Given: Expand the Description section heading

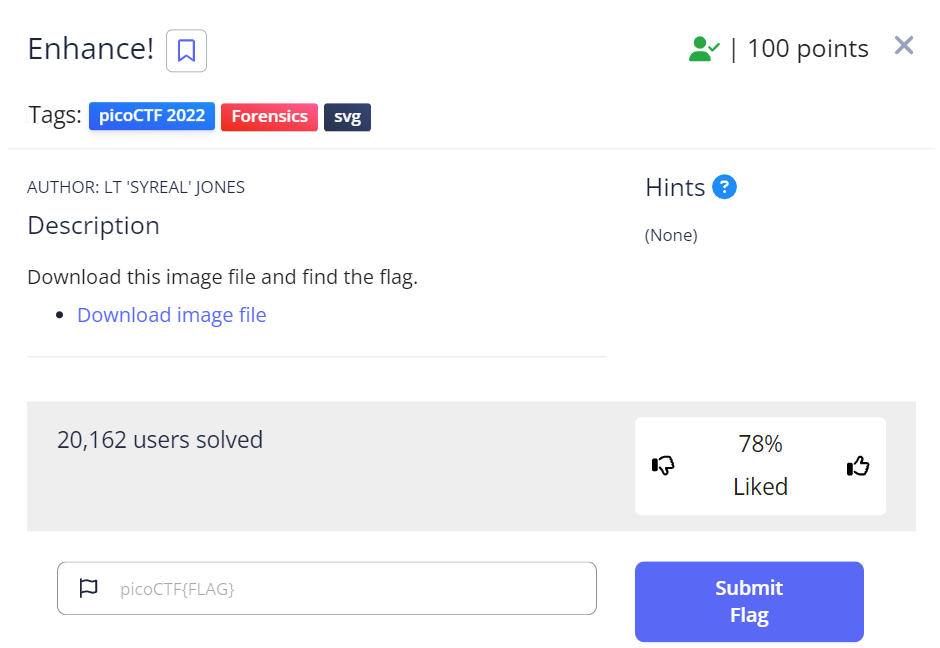Looking at the screenshot, I should pyautogui.click(x=93, y=225).
